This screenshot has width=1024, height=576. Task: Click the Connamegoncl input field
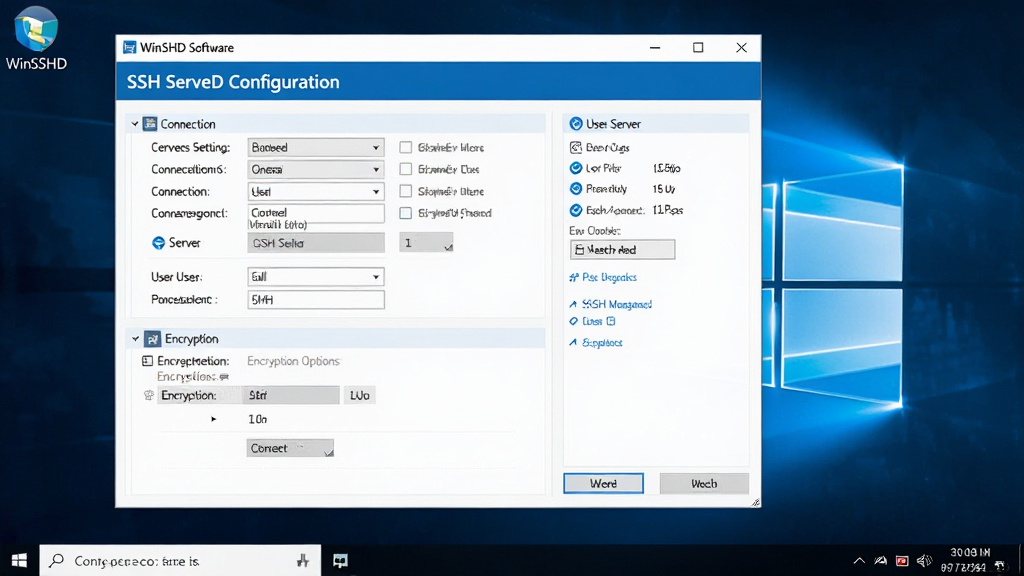tap(315, 214)
